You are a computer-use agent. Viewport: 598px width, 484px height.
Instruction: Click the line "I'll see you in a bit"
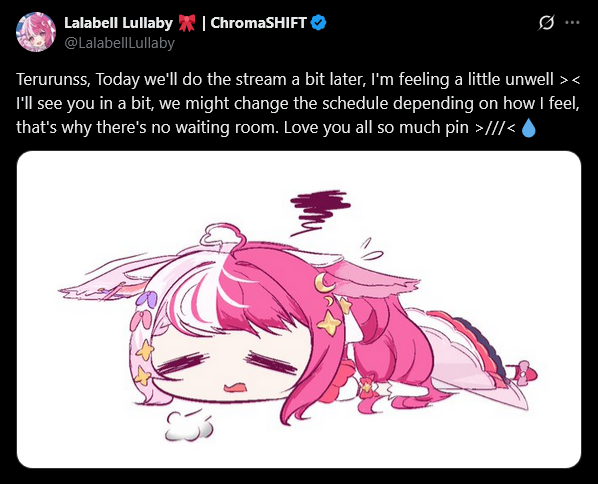click(298, 103)
